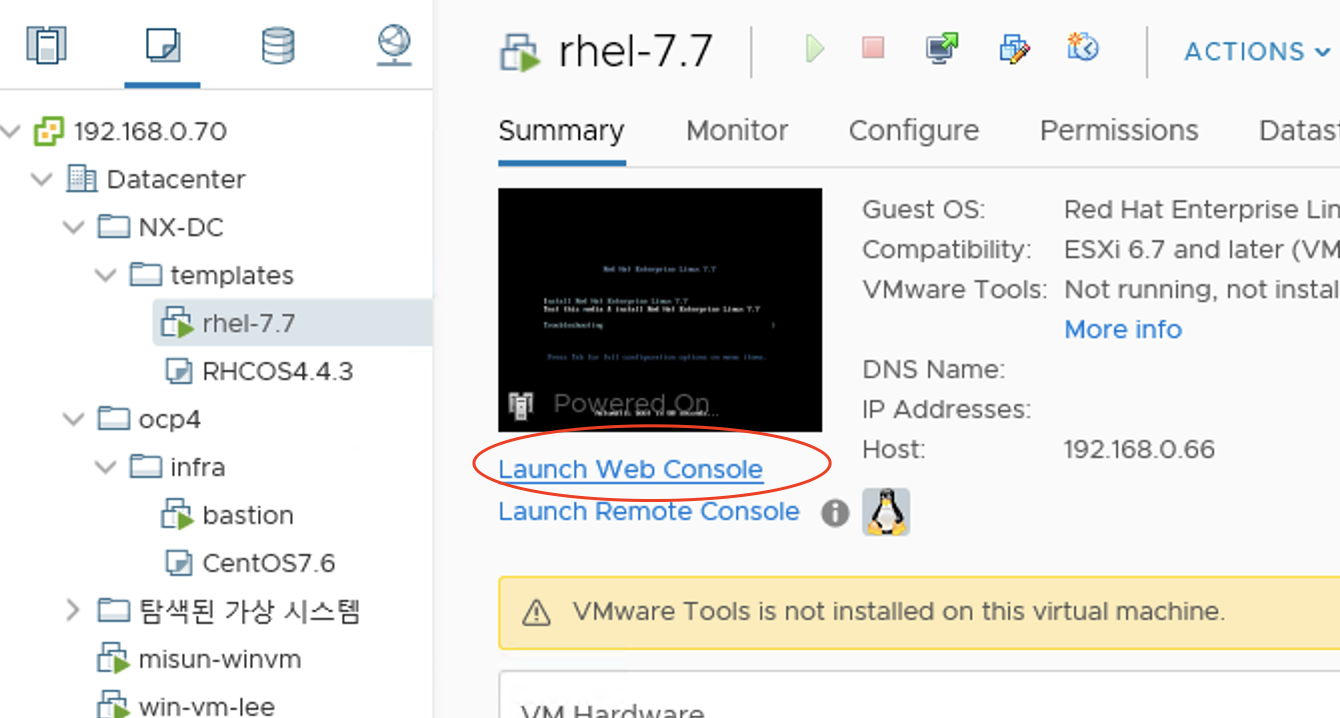This screenshot has width=1340, height=718.
Task: Click the Datacenter building icon
Action: click(81, 179)
